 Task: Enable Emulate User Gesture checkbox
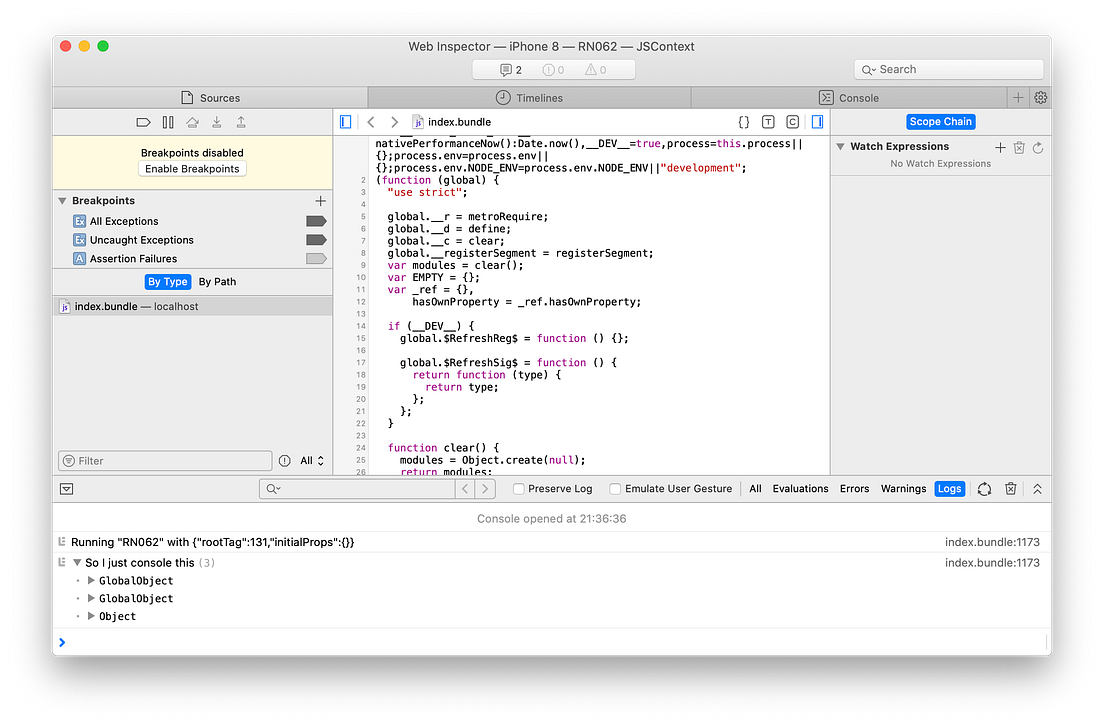[x=615, y=488]
